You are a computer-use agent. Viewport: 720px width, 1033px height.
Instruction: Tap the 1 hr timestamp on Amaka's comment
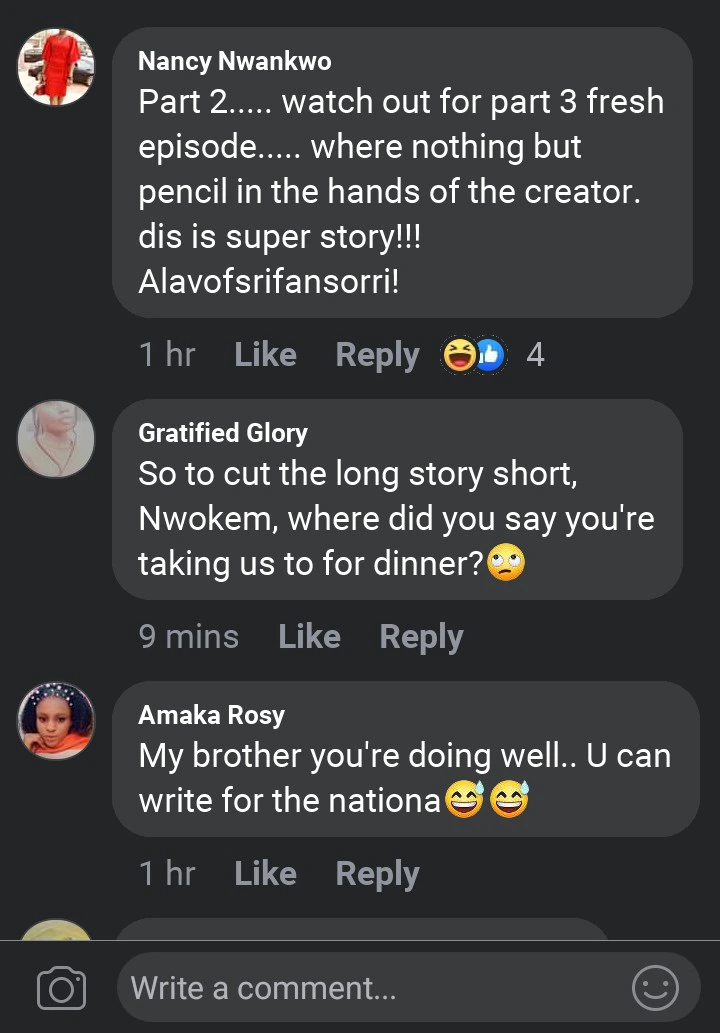coord(166,874)
